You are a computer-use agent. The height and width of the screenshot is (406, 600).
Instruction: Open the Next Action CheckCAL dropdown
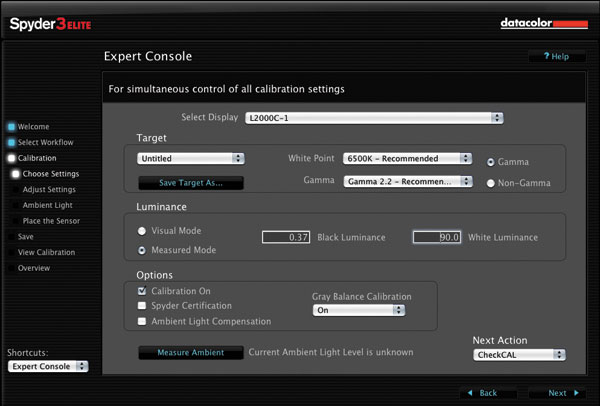tap(519, 355)
